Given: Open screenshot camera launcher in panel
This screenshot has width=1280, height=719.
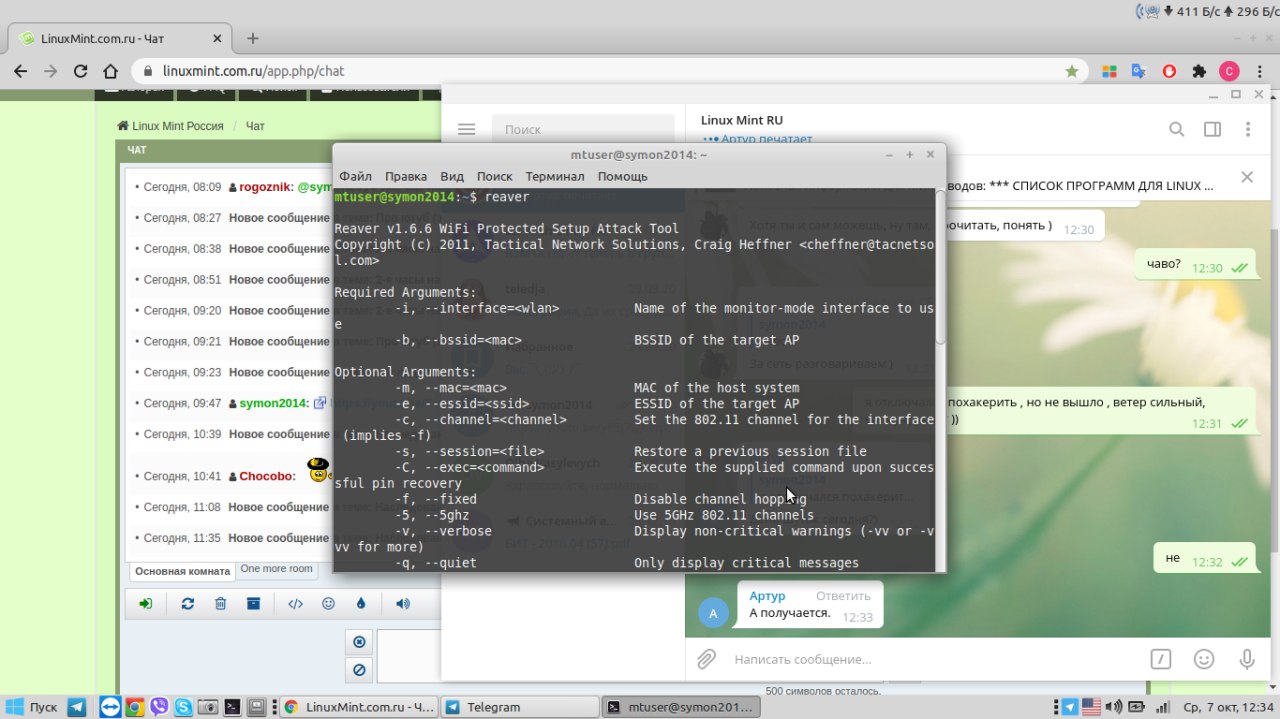Looking at the screenshot, I should (x=208, y=707).
